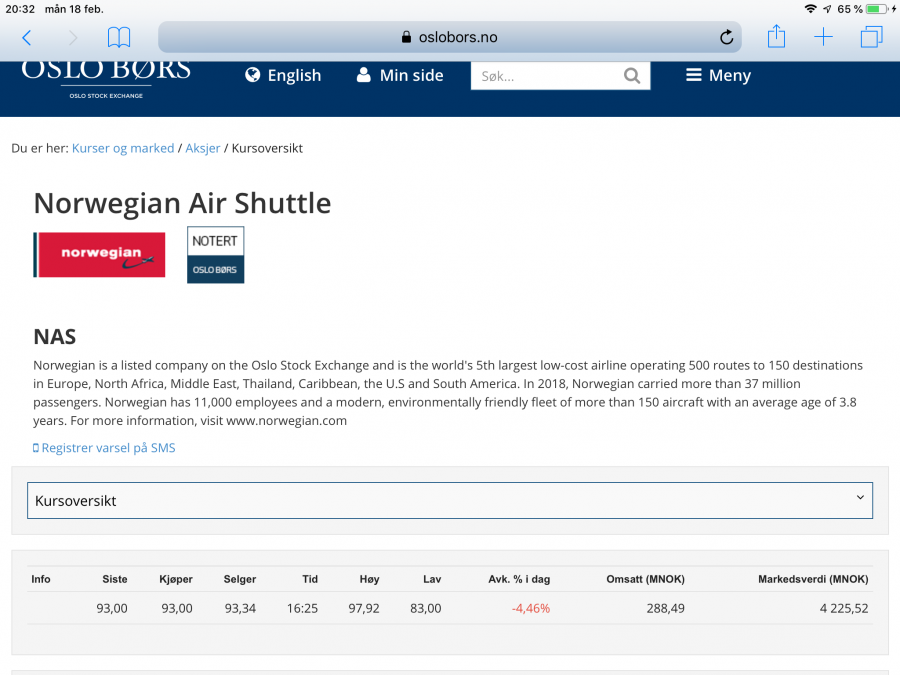Tap the oslobors.no address bar
The image size is (900, 675).
click(449, 38)
